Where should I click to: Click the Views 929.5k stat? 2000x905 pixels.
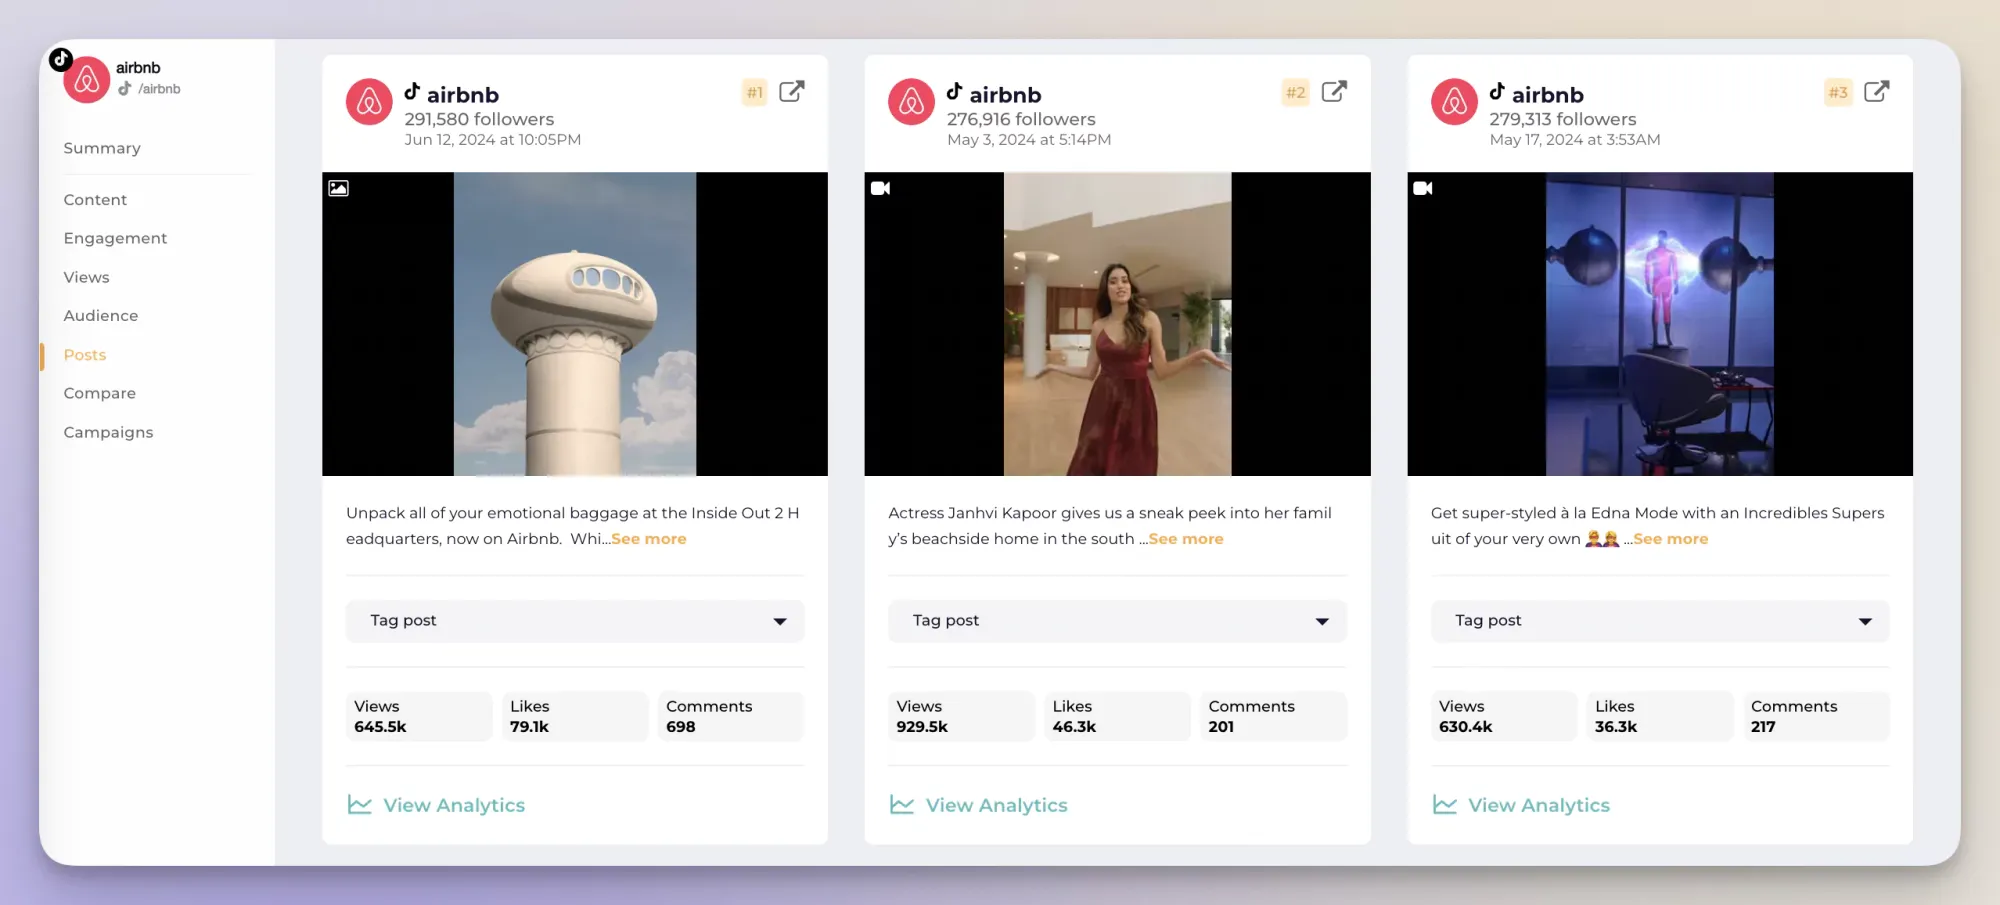961,716
